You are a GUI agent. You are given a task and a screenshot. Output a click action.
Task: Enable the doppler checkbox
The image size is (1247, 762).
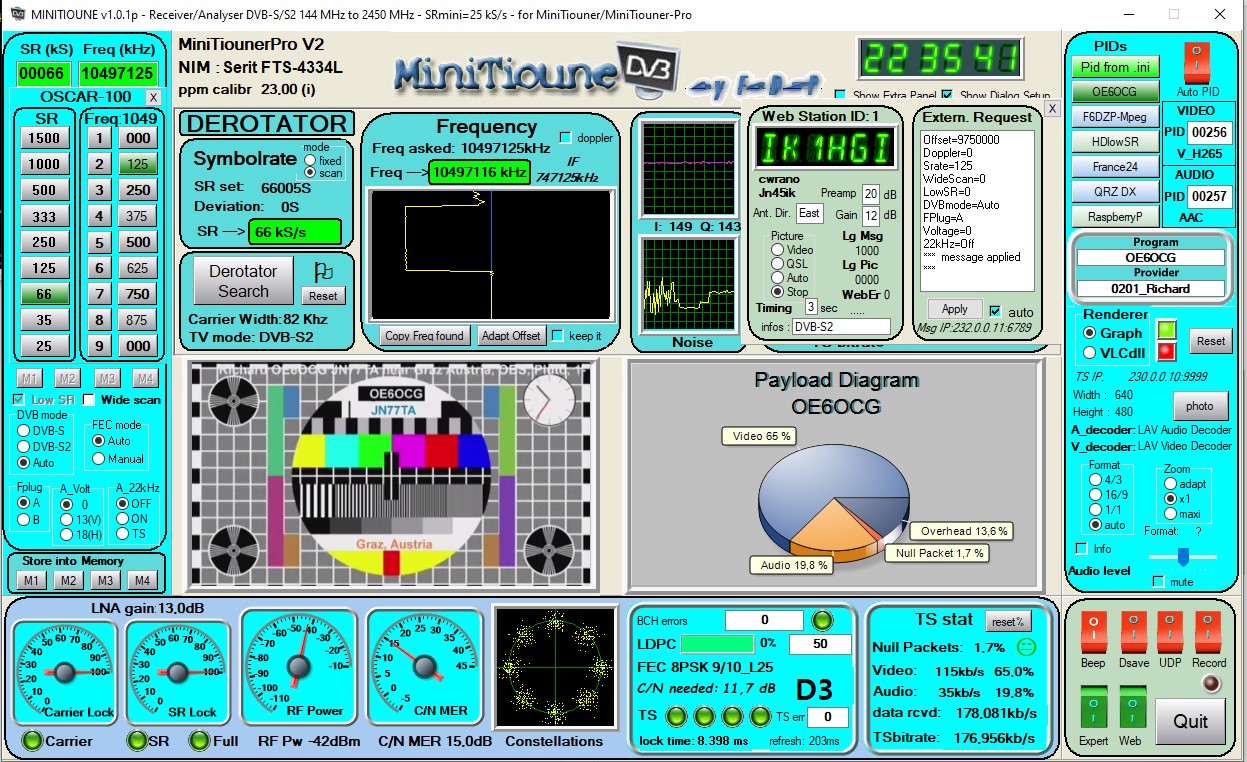pyautogui.click(x=566, y=137)
